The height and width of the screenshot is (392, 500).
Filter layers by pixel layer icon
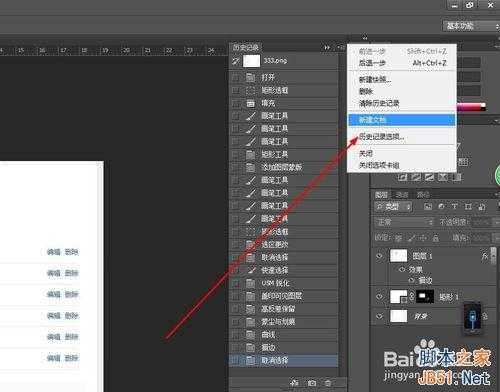[428, 207]
